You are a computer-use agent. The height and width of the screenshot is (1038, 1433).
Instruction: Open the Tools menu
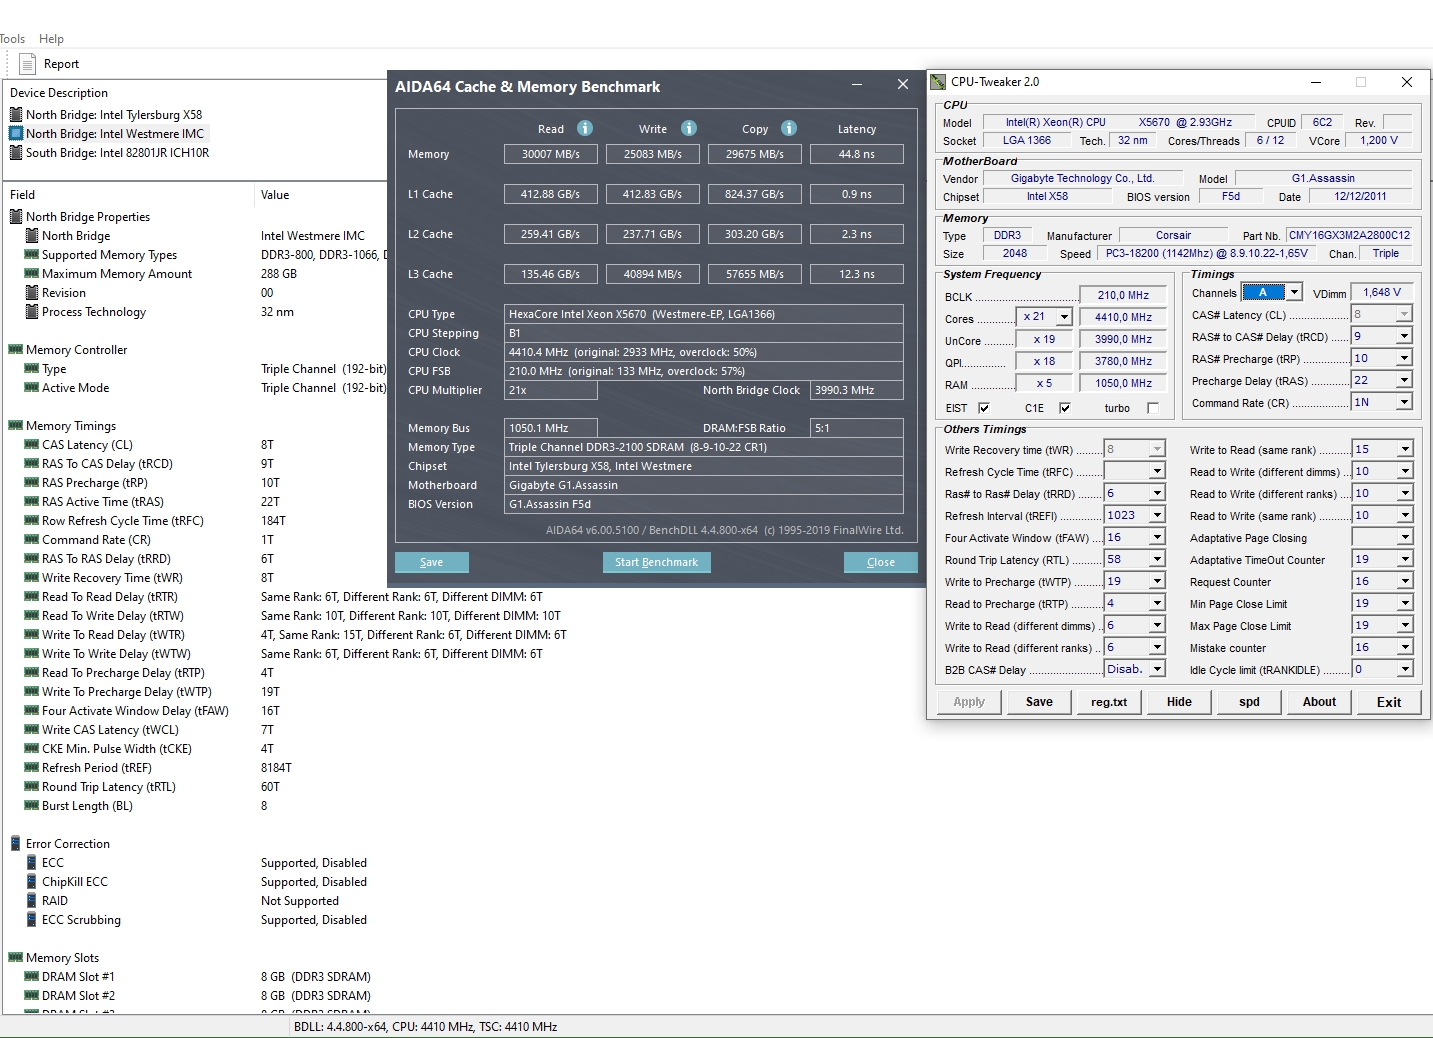tap(12, 39)
